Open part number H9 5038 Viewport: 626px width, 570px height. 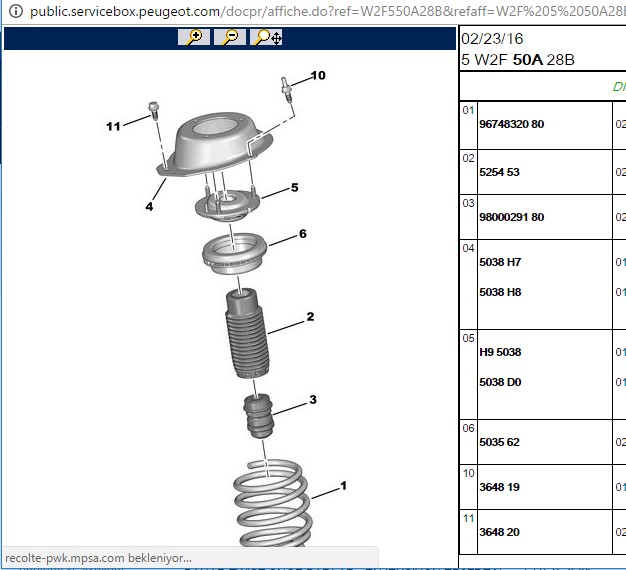point(500,352)
